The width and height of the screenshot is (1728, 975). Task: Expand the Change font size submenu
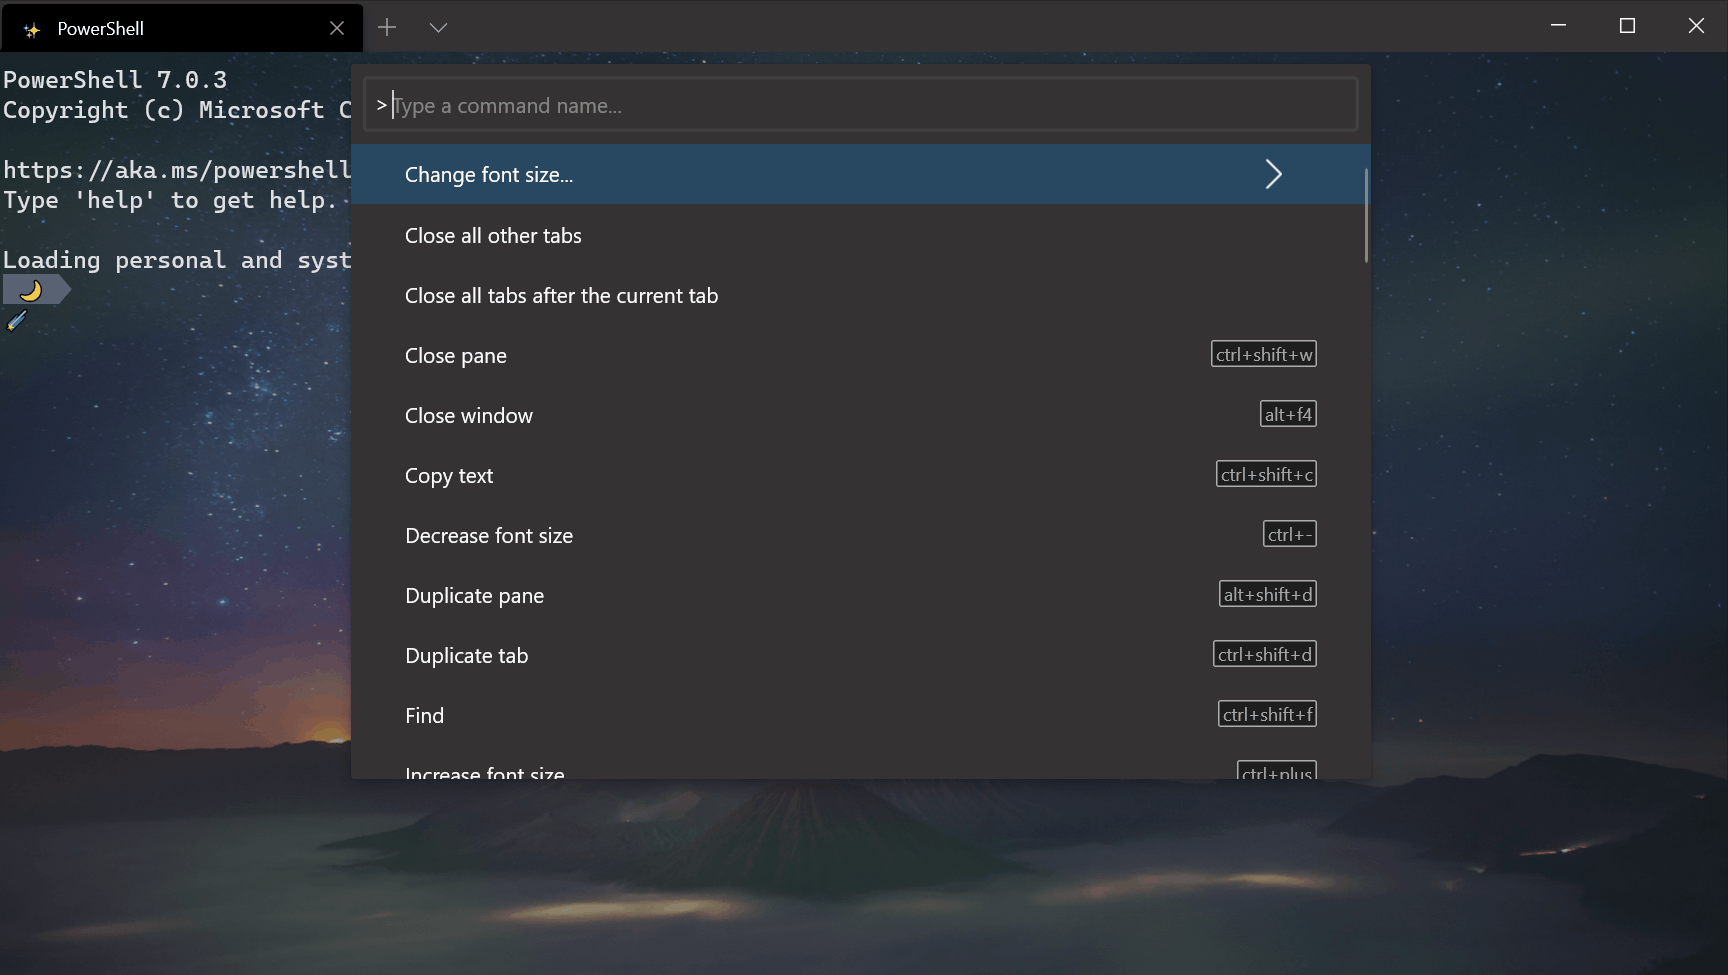point(489,174)
